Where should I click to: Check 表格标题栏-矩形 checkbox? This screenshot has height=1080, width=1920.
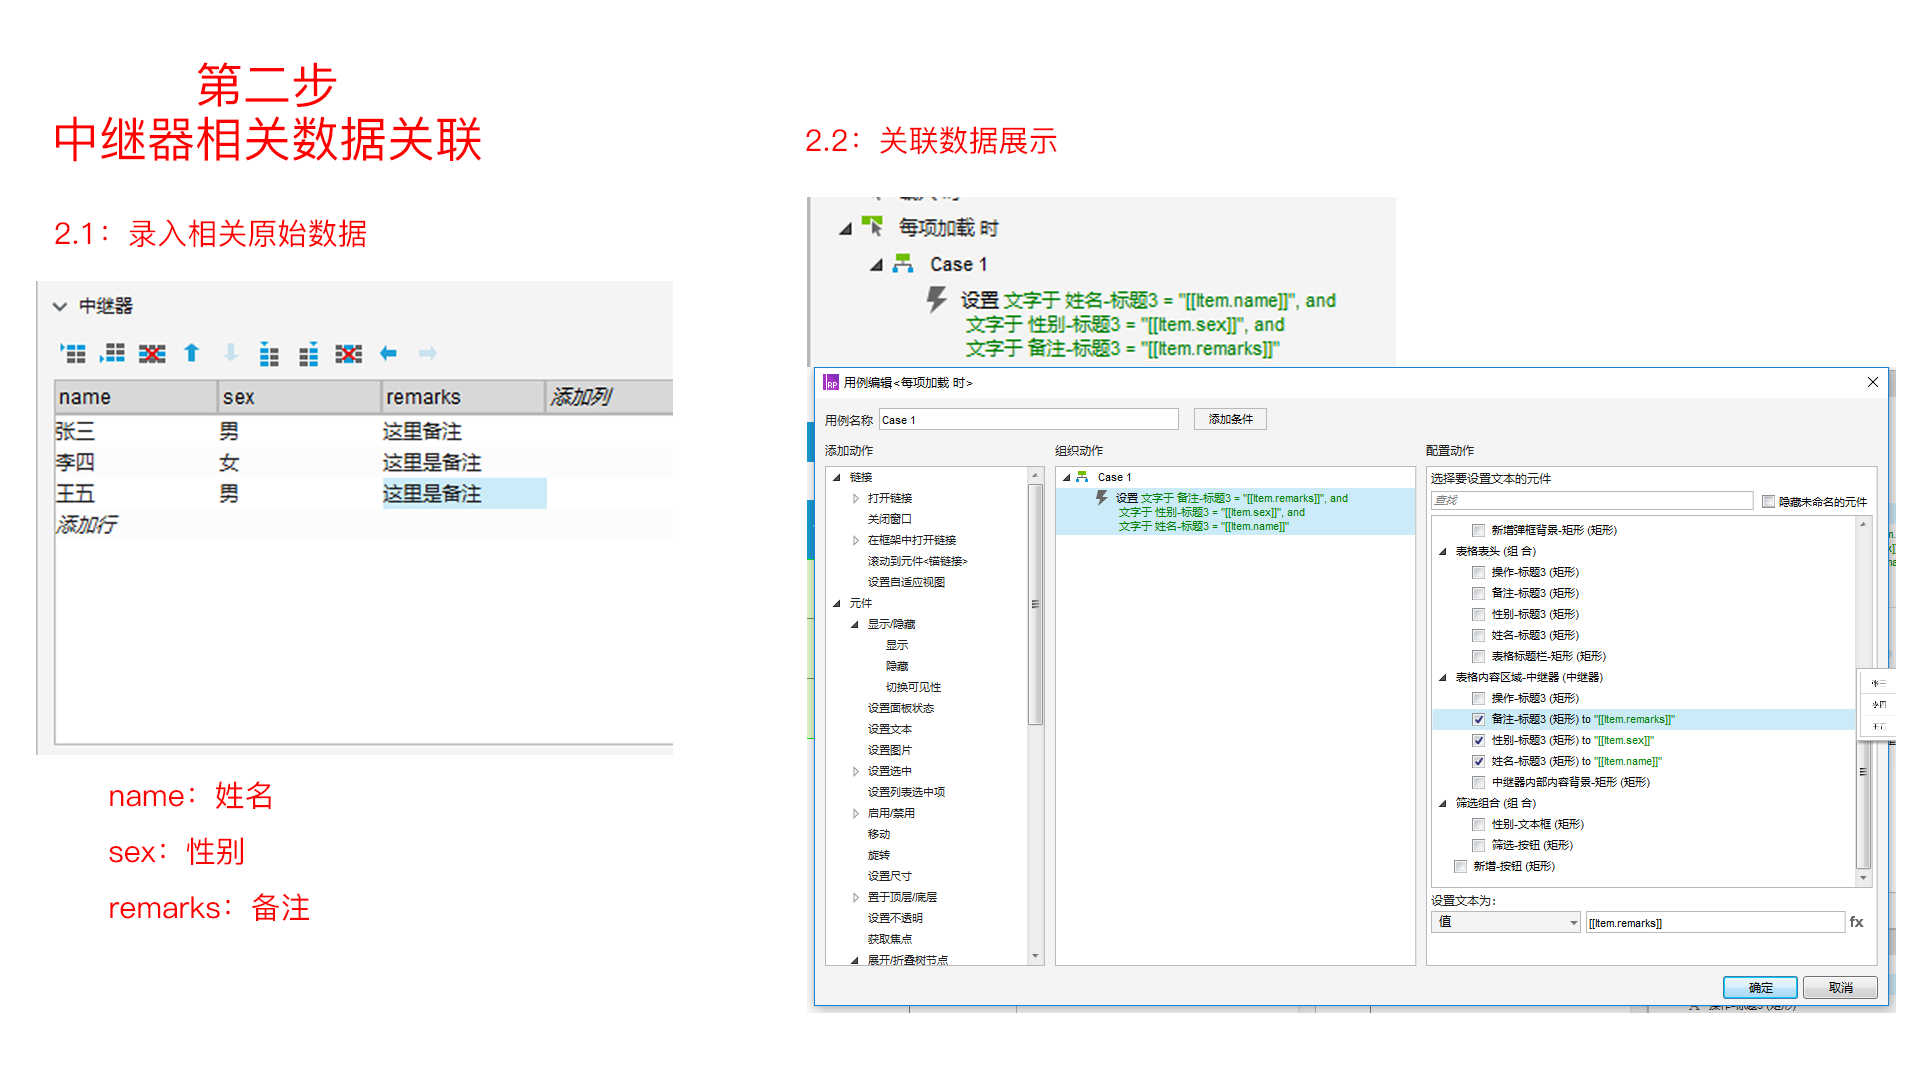click(1478, 656)
